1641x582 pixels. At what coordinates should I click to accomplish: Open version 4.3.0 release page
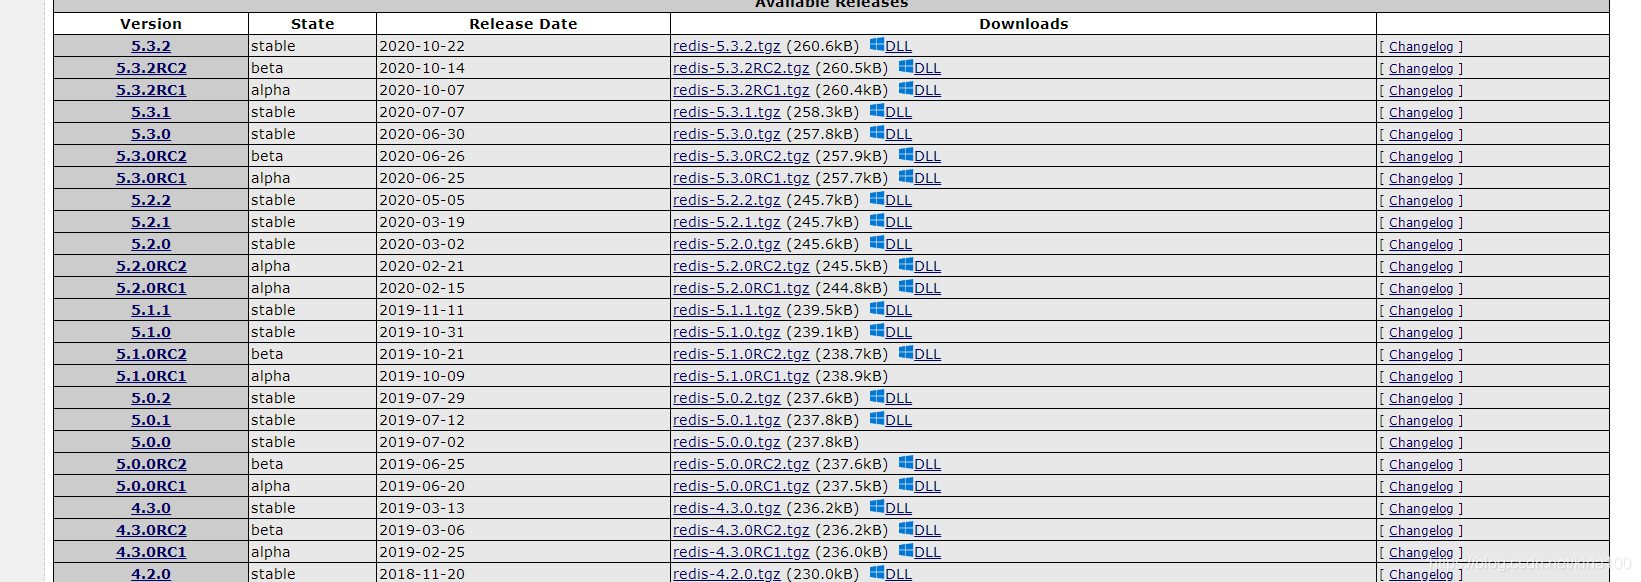[151, 508]
